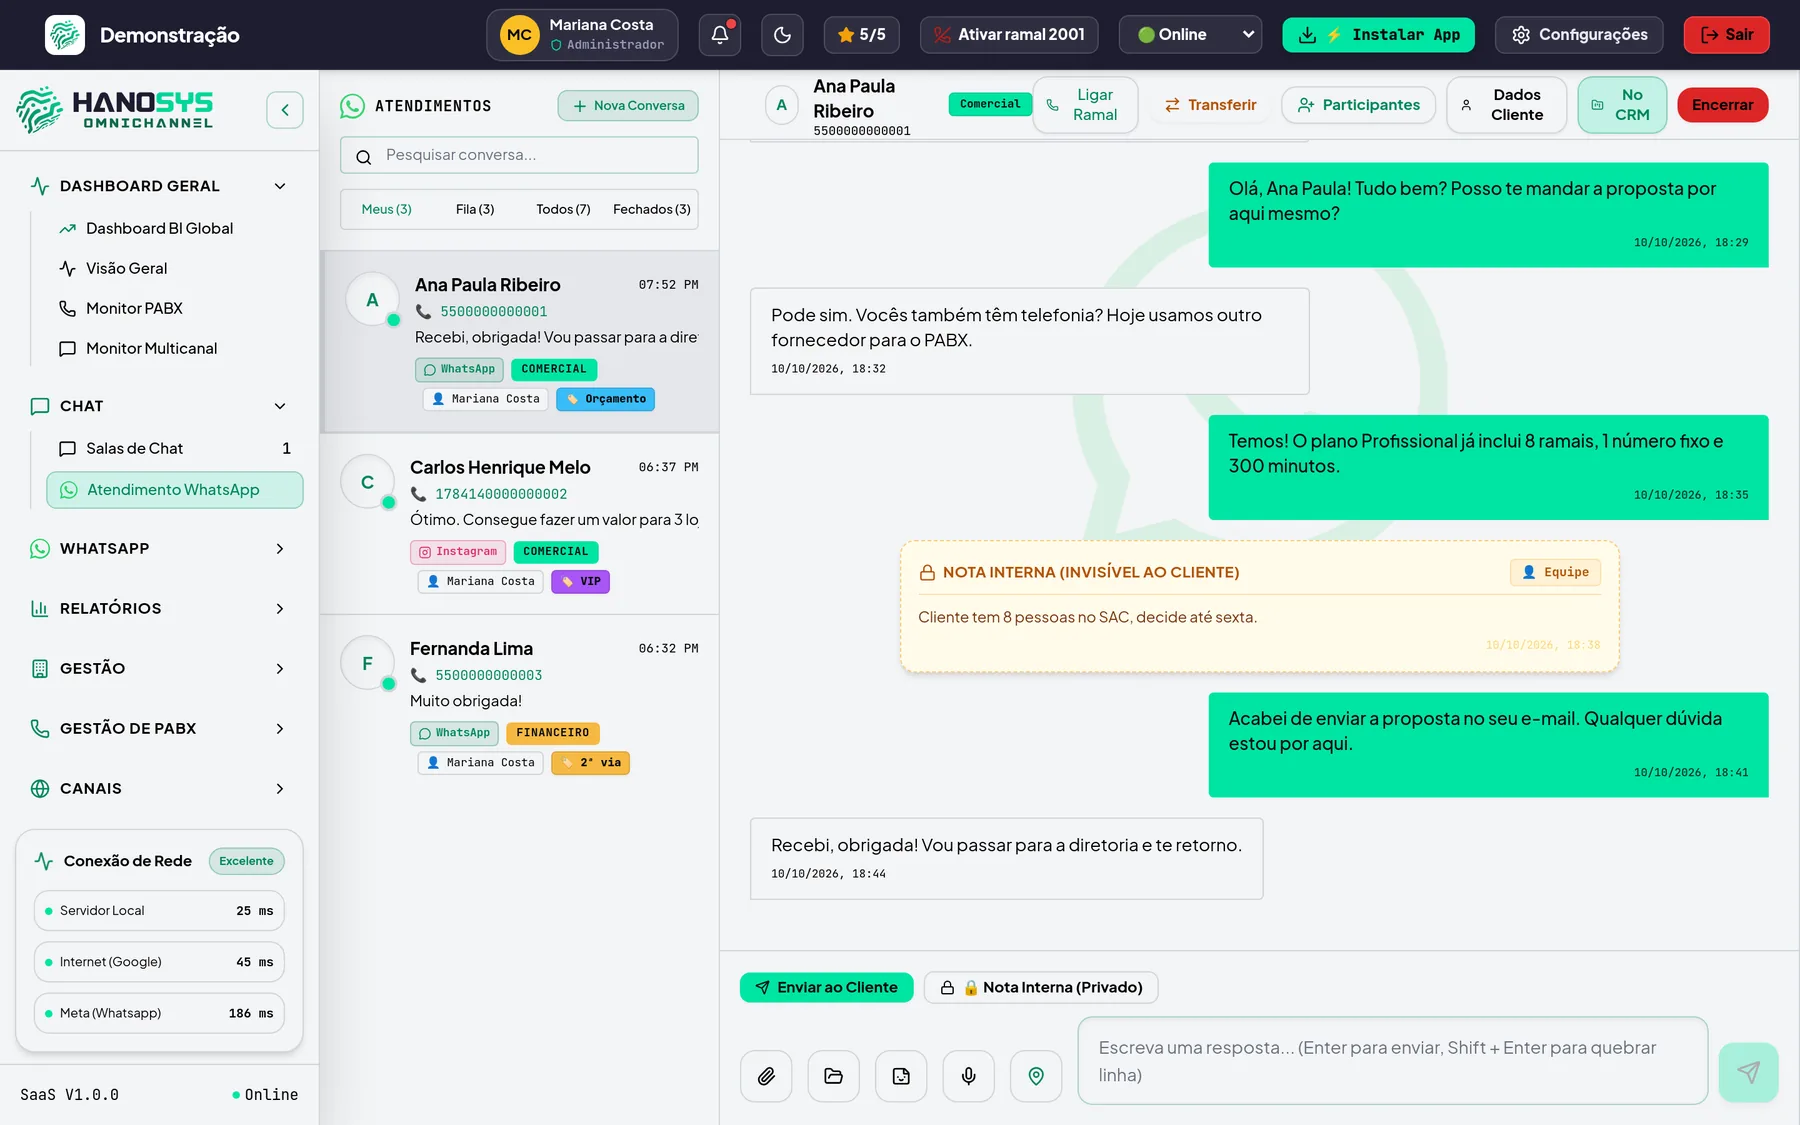Click the Comercial header badge

(x=990, y=104)
